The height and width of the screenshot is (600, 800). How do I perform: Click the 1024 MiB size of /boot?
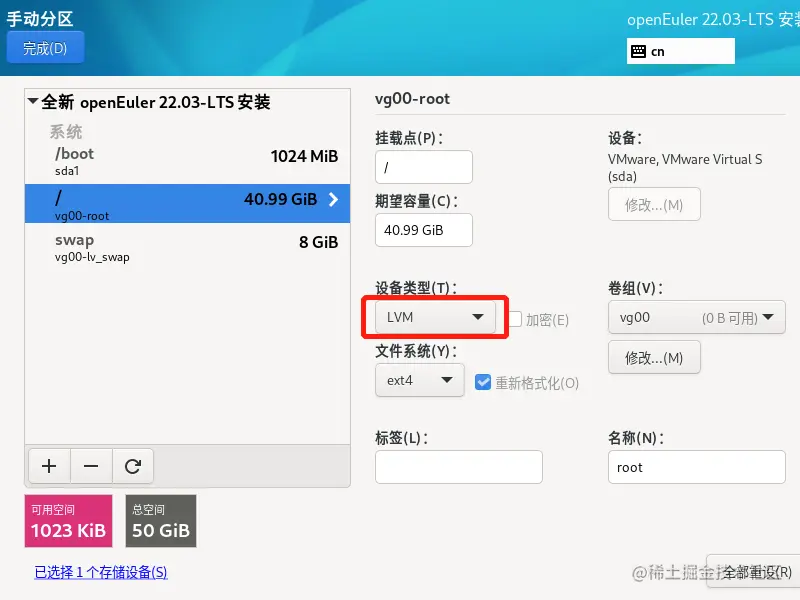[x=304, y=156]
